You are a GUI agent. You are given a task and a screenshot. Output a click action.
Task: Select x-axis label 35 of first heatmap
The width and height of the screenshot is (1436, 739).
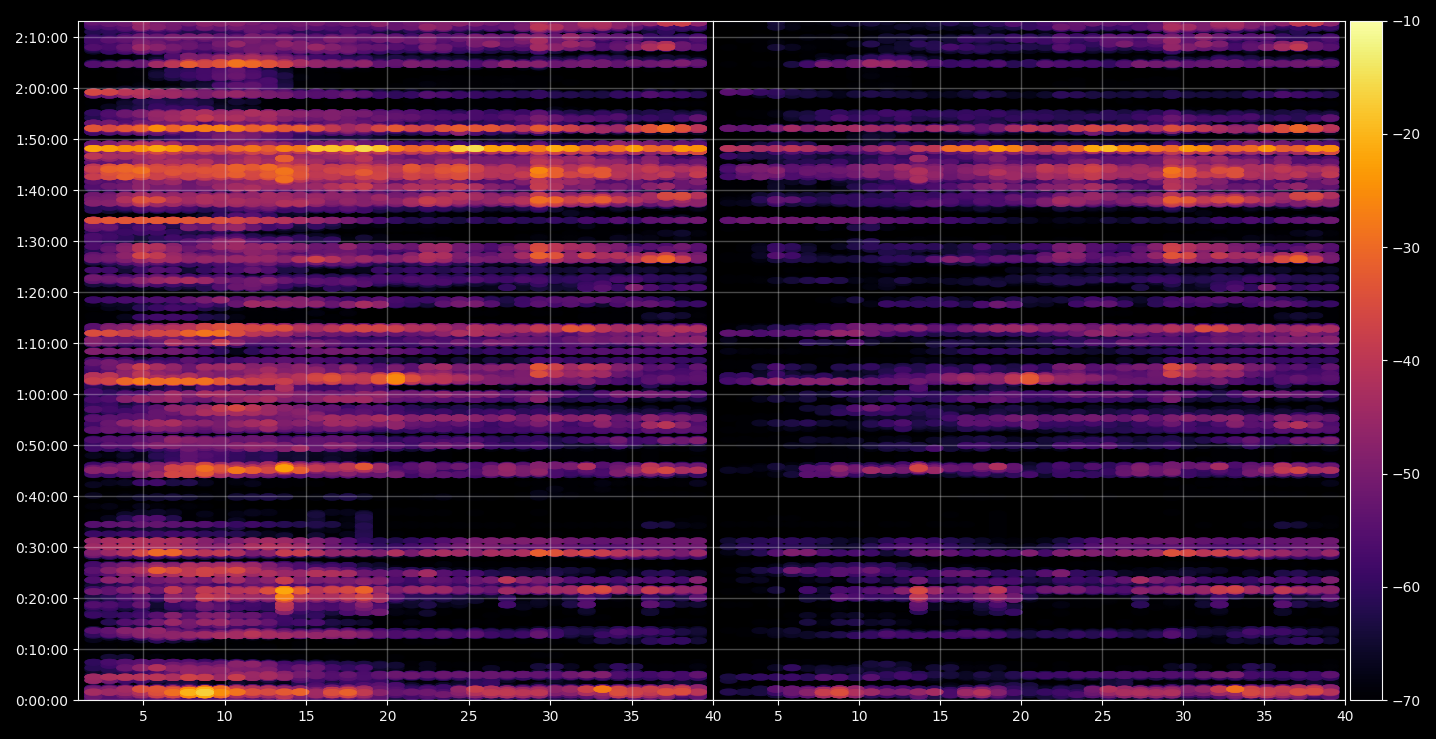[x=631, y=716]
